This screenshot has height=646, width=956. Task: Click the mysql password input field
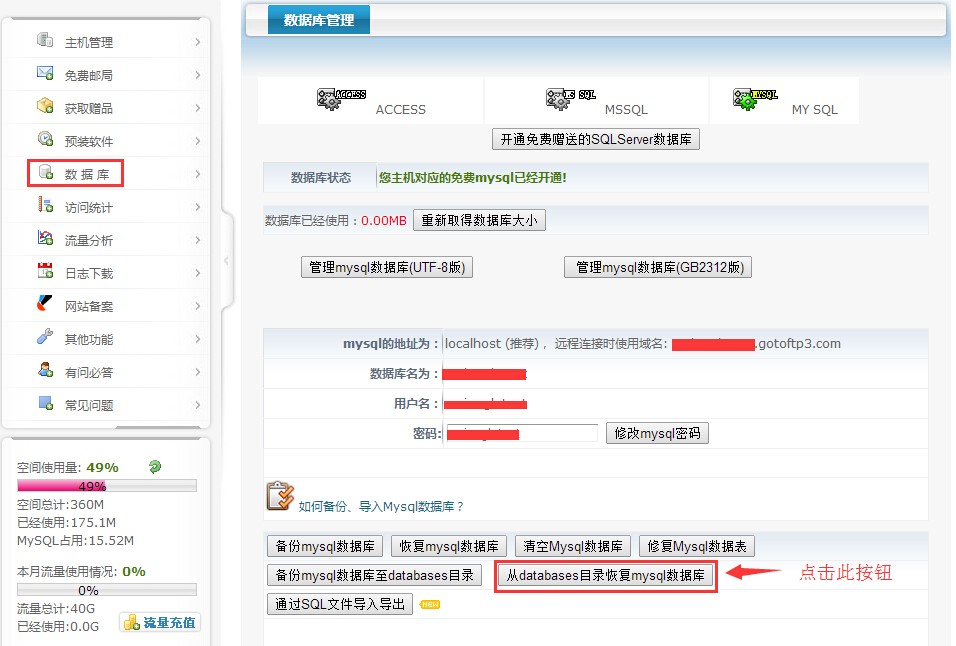coord(521,433)
